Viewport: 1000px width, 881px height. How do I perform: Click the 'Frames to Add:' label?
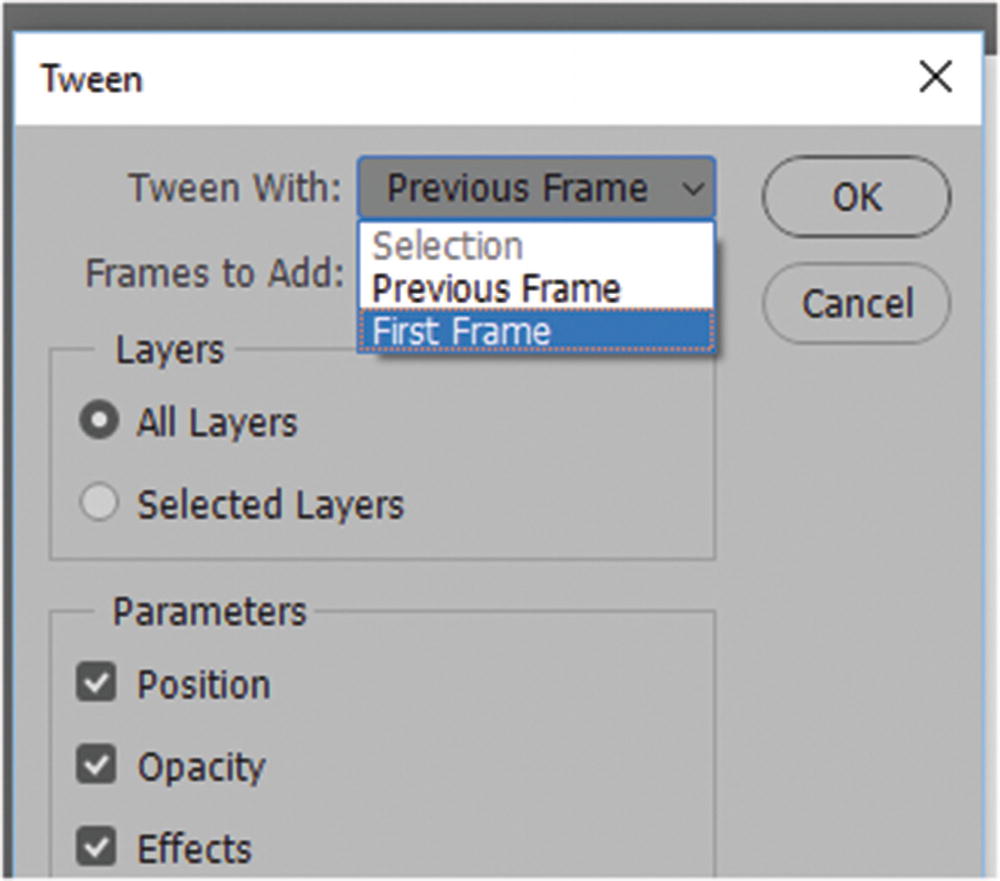pyautogui.click(x=215, y=273)
